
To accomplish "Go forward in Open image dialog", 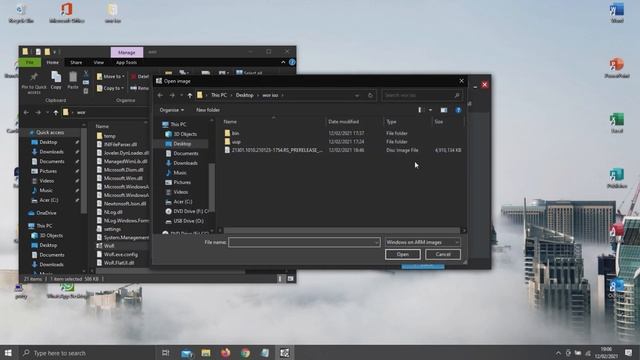I will click(x=172, y=96).
